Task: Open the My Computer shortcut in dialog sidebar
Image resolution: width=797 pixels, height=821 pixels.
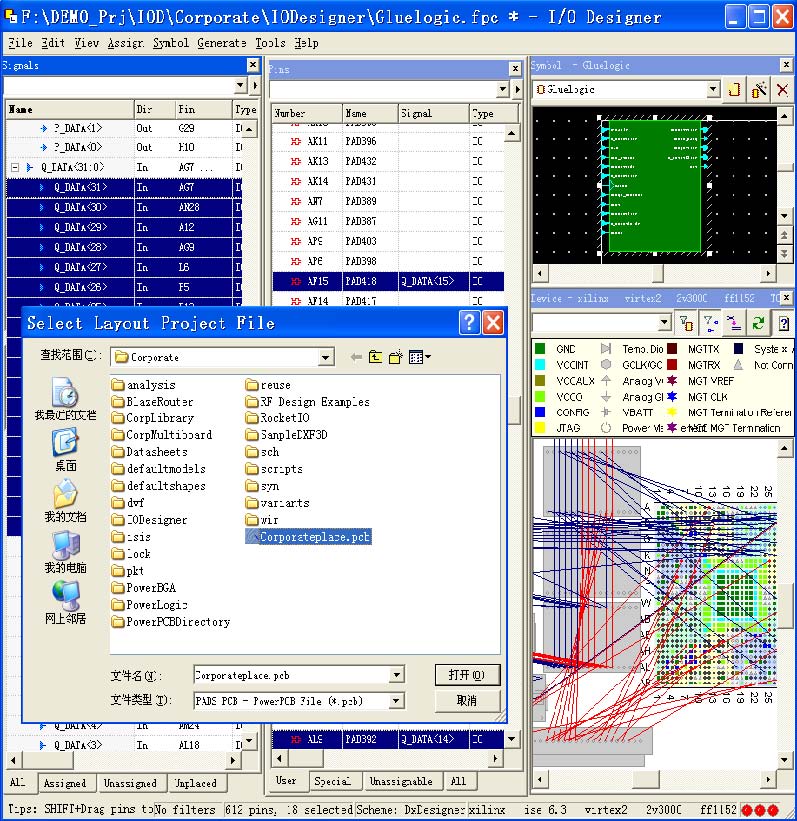Action: (66, 548)
